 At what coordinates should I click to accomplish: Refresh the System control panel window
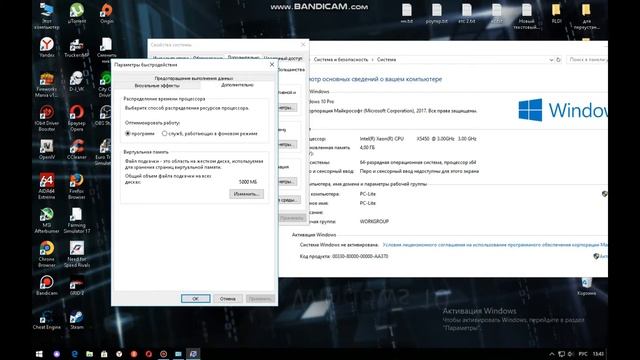pyautogui.click(x=558, y=60)
